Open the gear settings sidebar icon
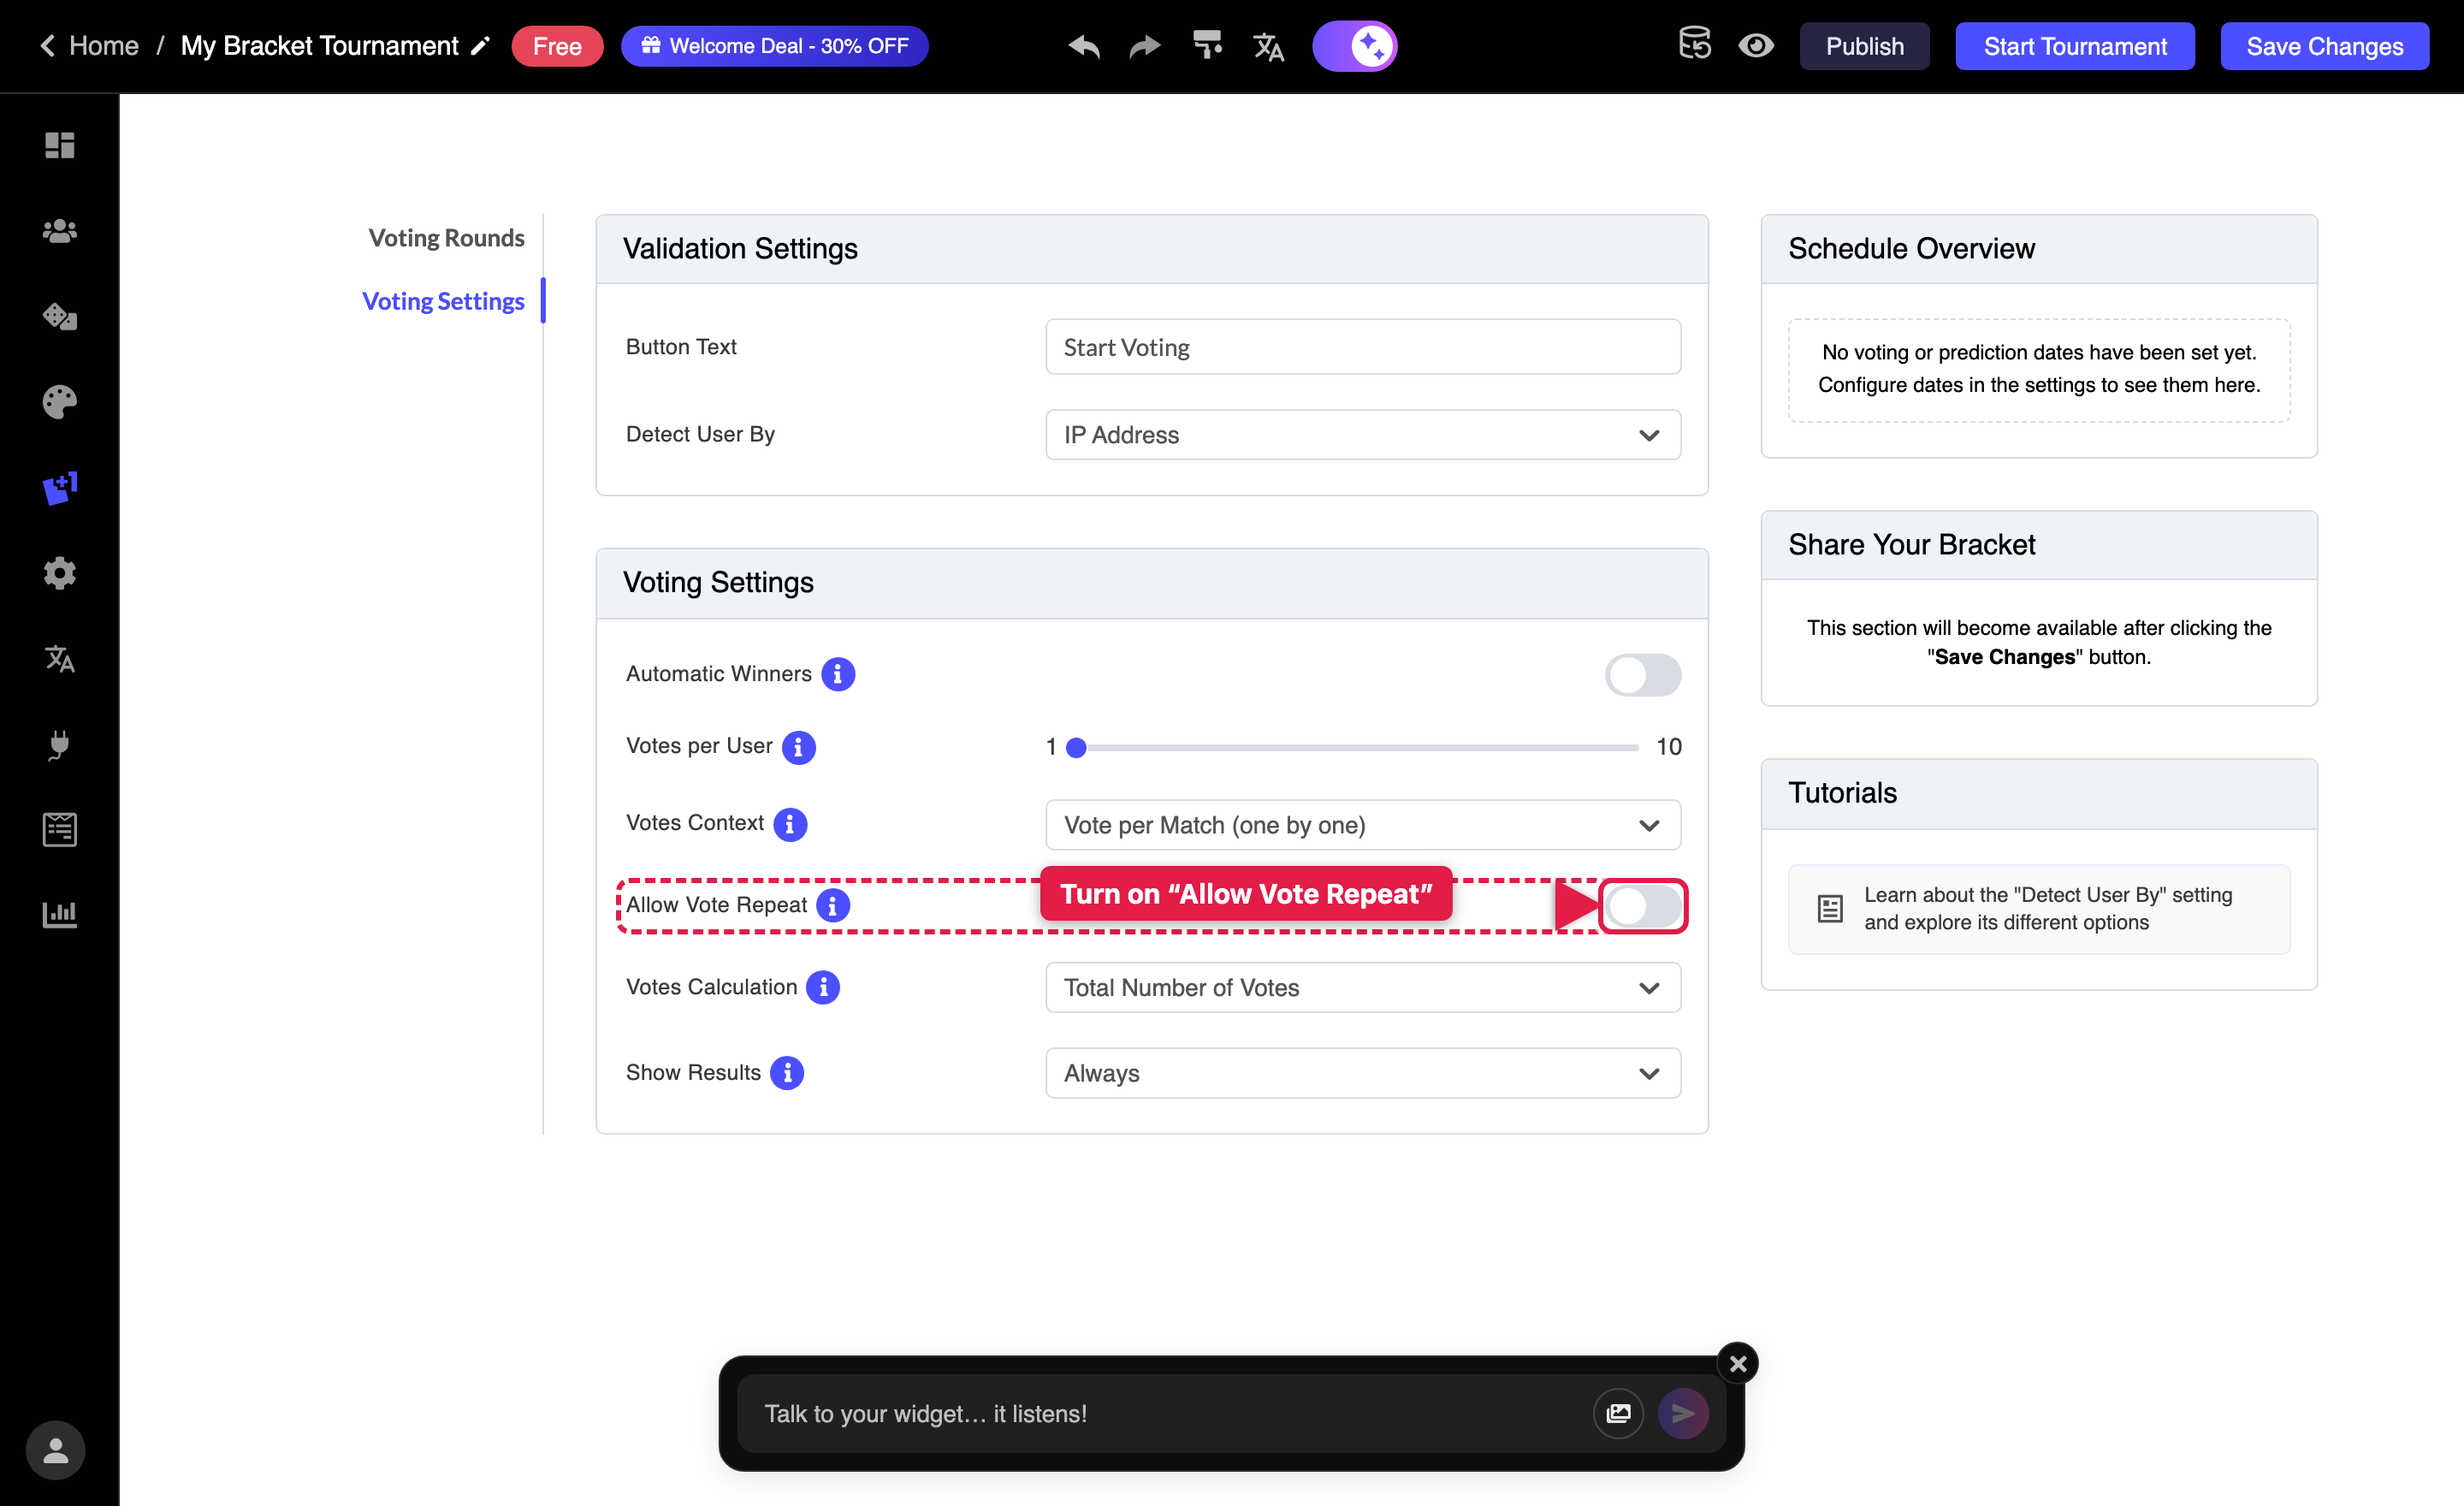Screen dimensions: 2464x1506 pos(59,573)
